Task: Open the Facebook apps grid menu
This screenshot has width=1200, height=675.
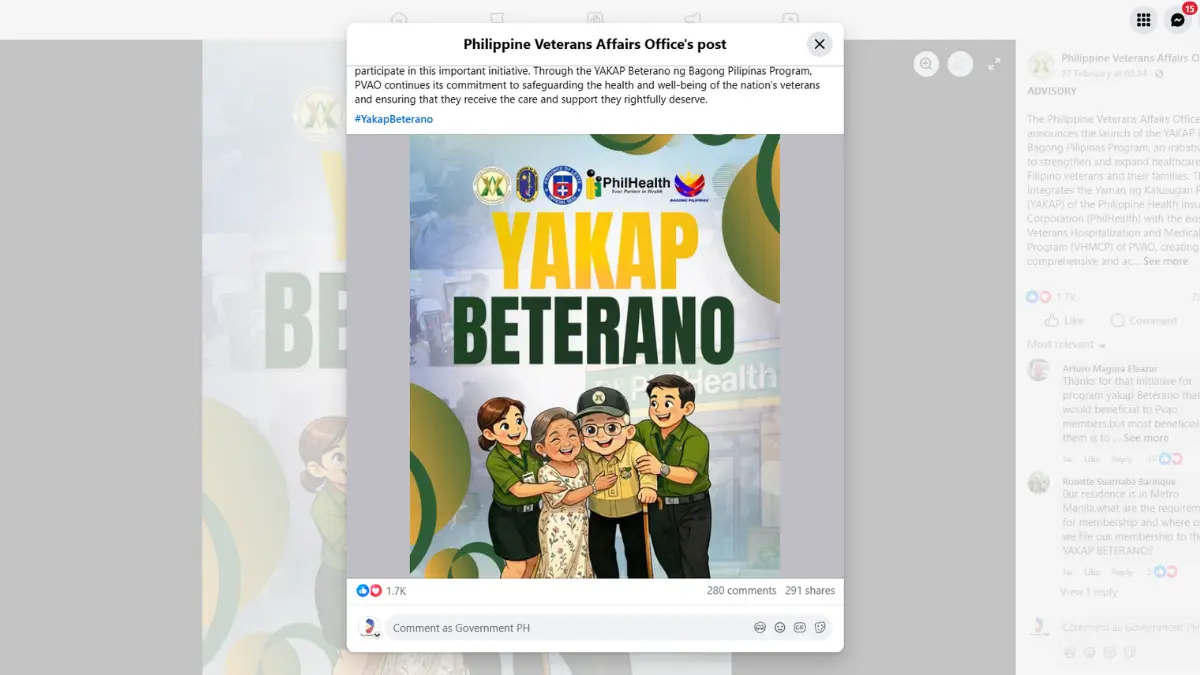Action: (1143, 20)
